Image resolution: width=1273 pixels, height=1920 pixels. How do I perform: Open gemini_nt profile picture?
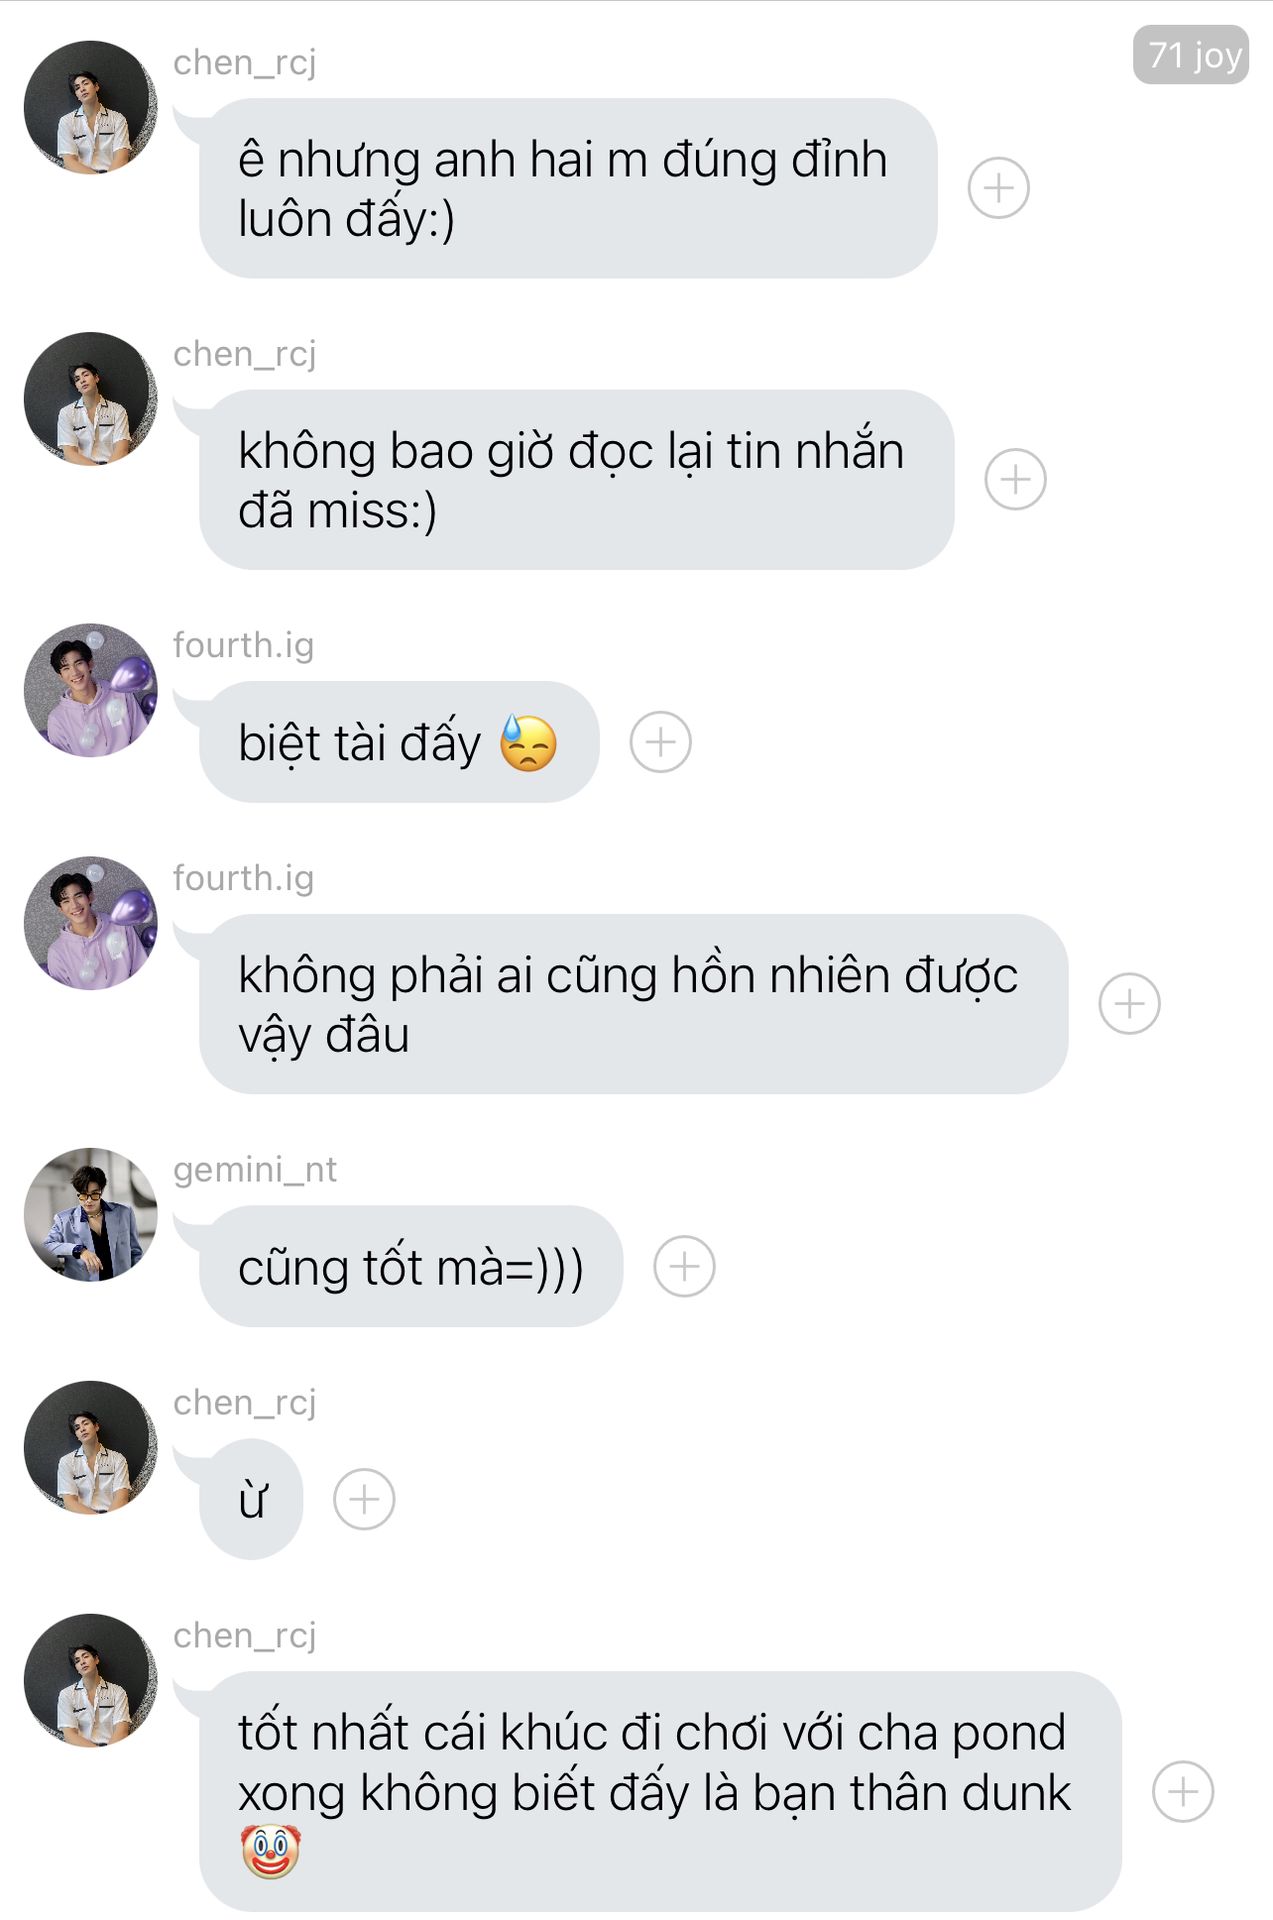[x=91, y=1214]
